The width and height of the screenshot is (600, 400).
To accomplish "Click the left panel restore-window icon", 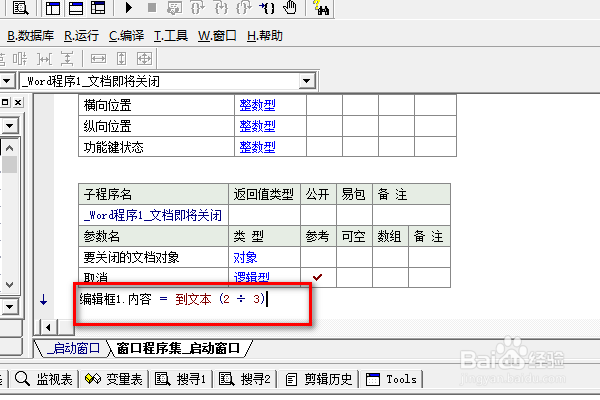I will (5, 102).
